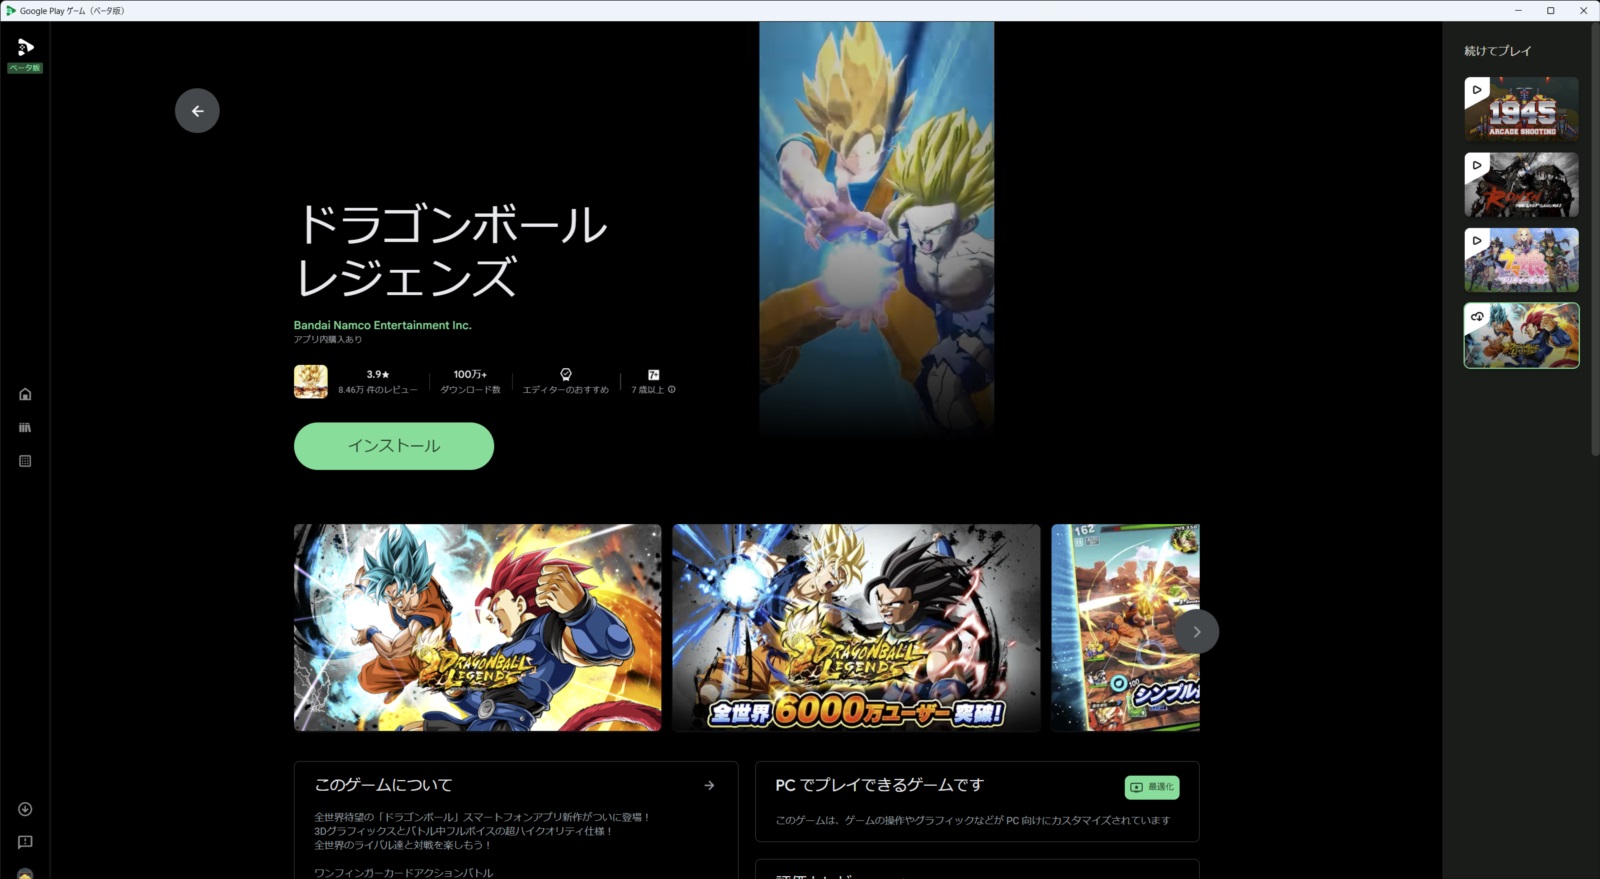Click the このゲームについて heading
Viewport: 1600px width, 879px height.
point(383,785)
